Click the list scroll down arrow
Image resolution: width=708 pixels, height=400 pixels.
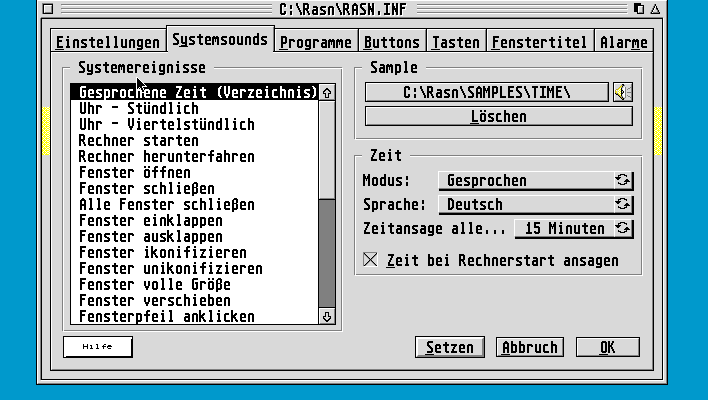click(x=327, y=316)
